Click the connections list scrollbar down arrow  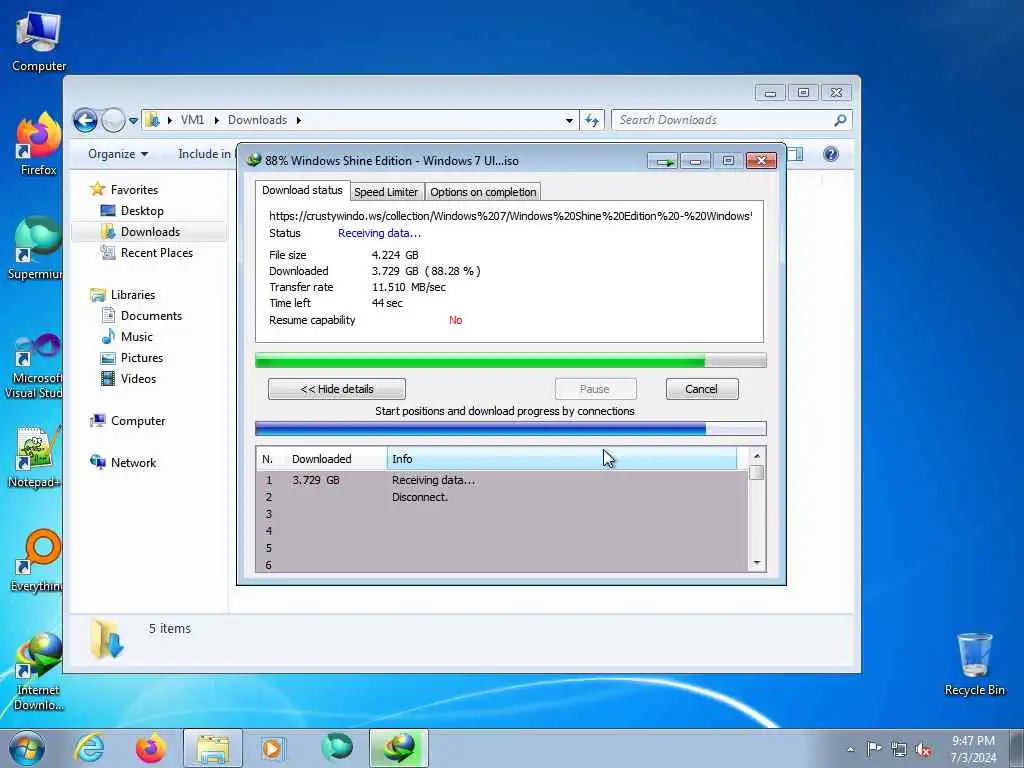(x=756, y=563)
